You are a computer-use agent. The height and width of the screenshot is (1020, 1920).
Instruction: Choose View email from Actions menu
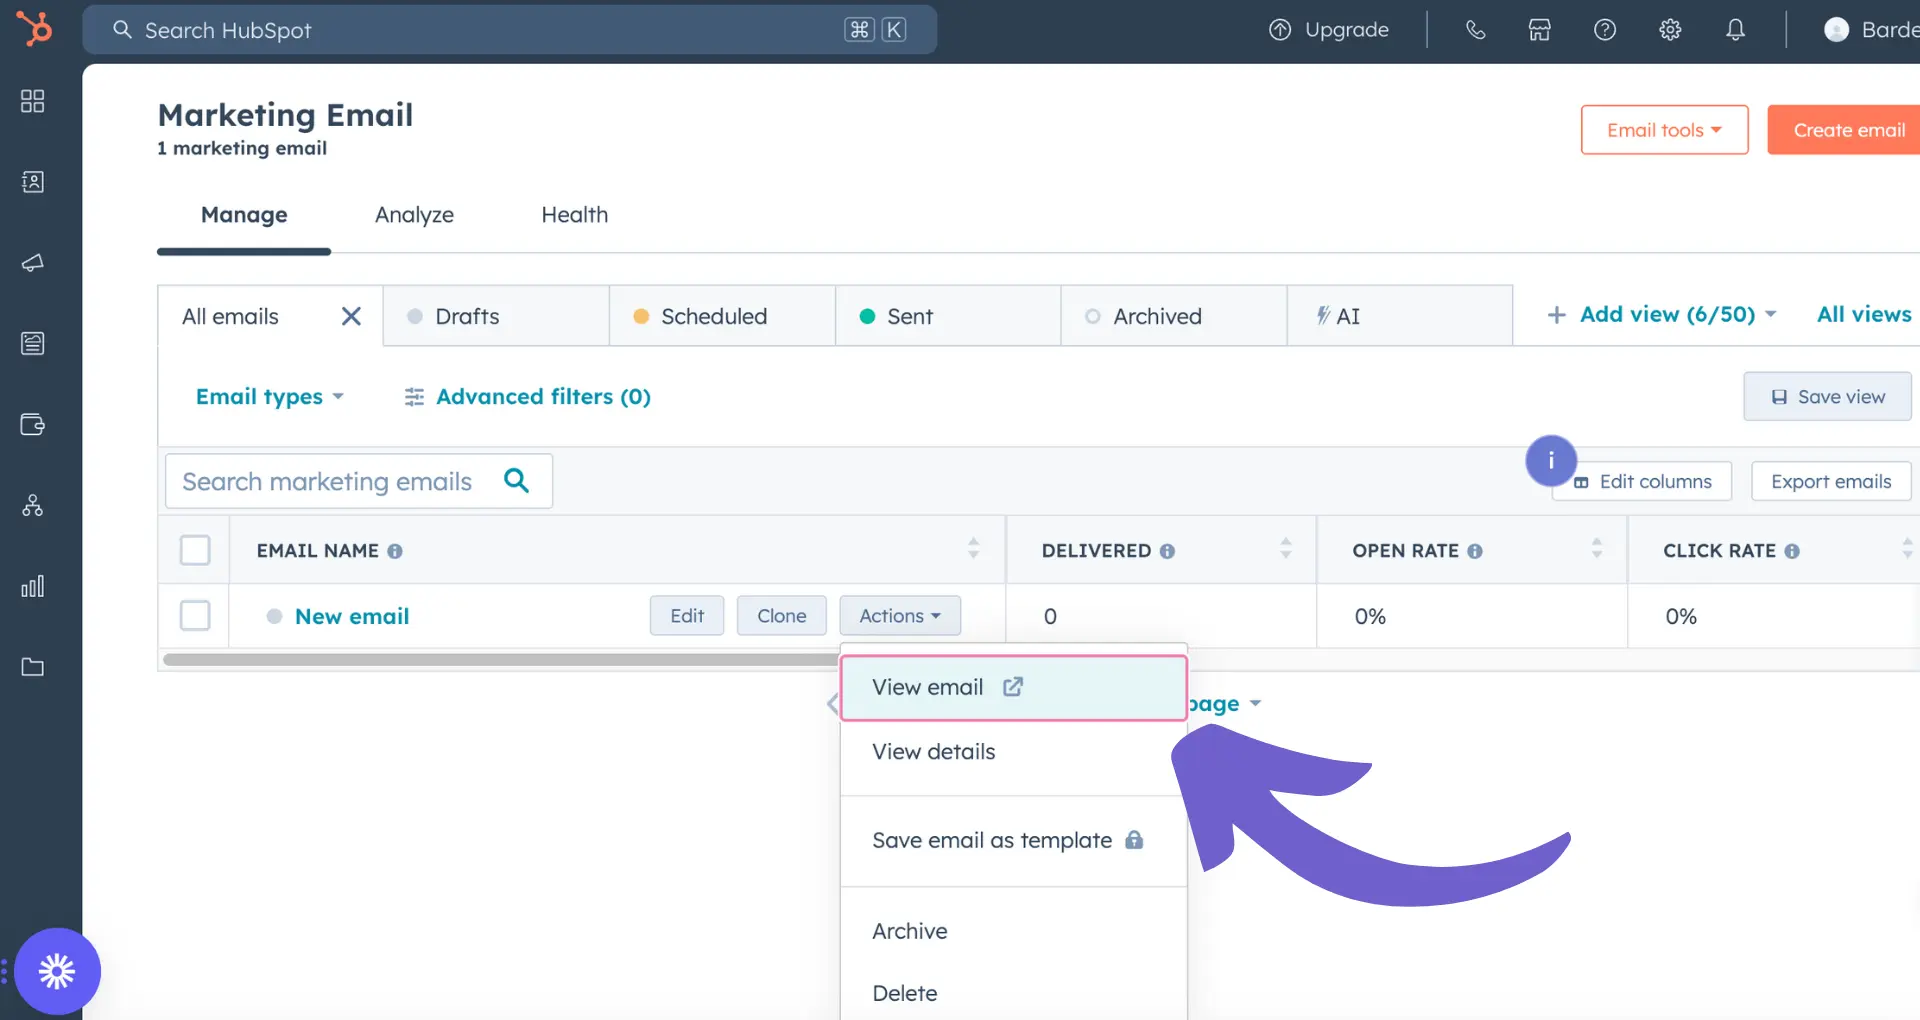(x=1013, y=688)
